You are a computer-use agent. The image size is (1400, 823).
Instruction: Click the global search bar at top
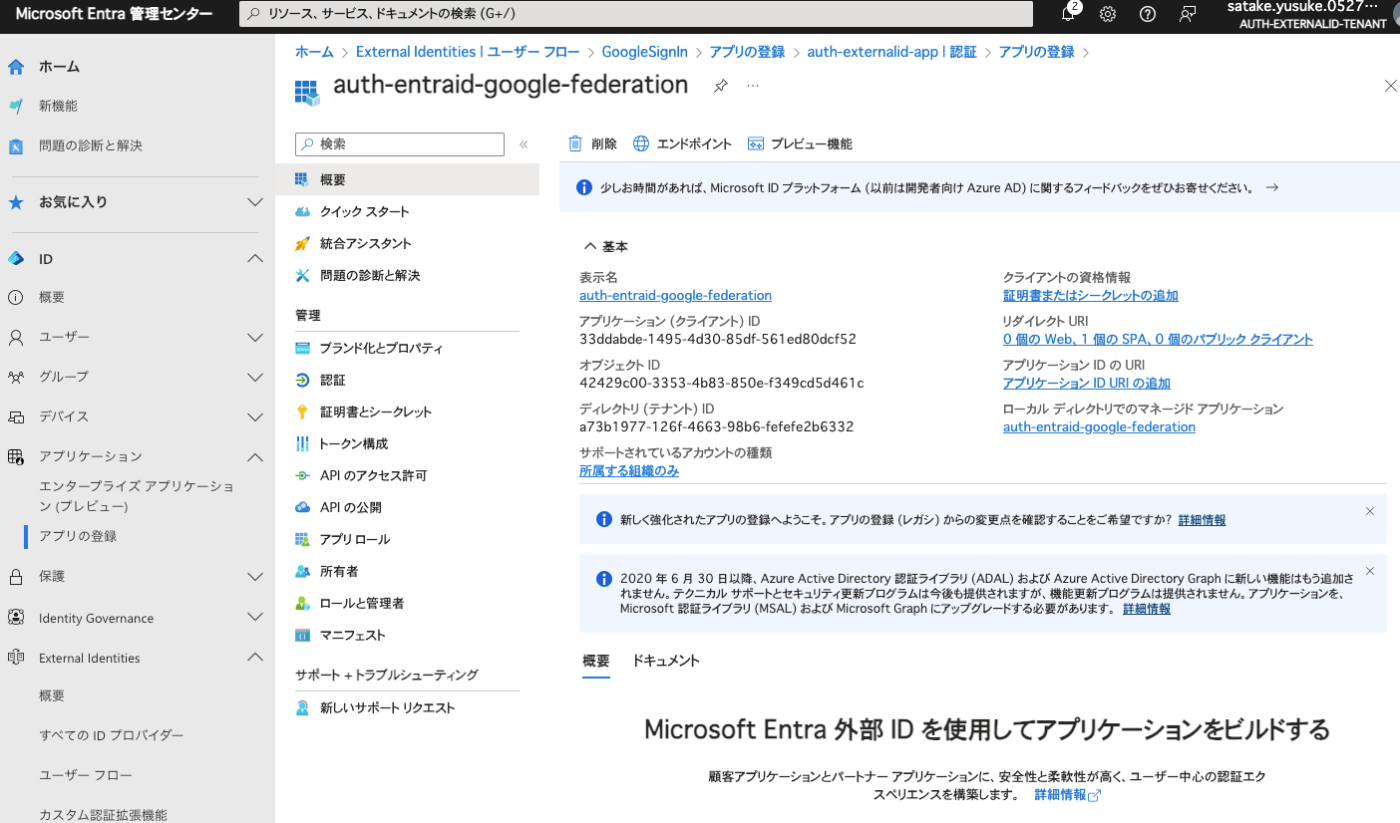click(636, 14)
